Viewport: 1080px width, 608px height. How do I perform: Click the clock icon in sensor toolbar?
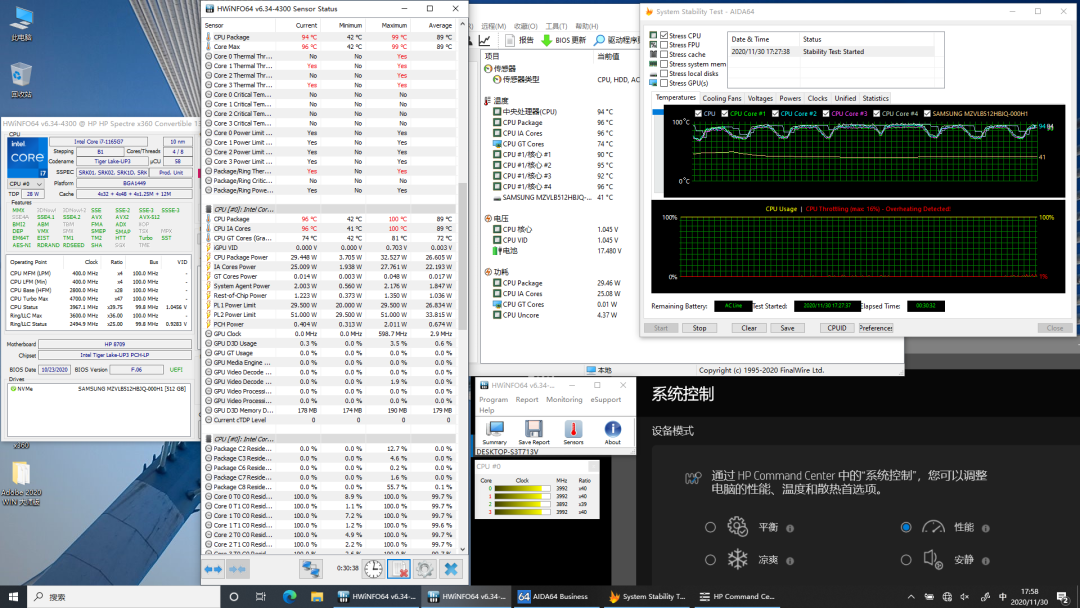pyautogui.click(x=372, y=569)
